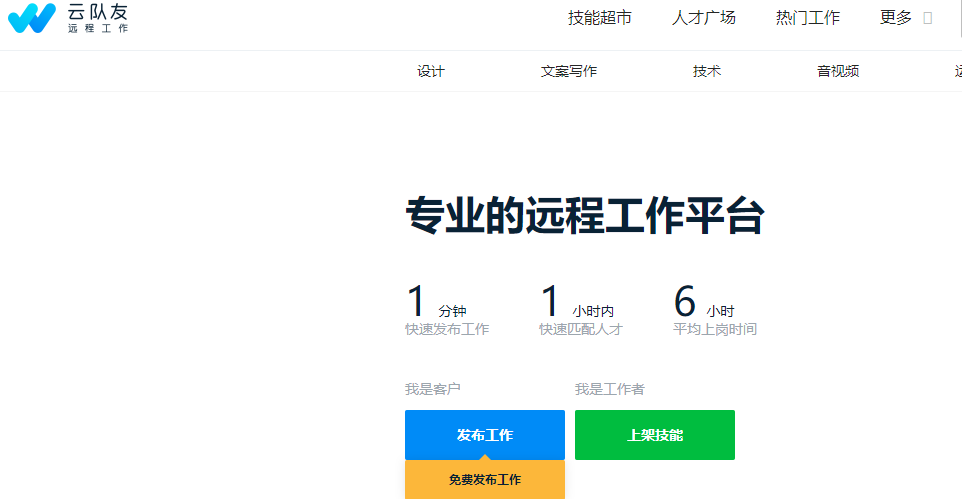Click the blue 发布工作 button
The height and width of the screenshot is (499, 962).
[485, 435]
